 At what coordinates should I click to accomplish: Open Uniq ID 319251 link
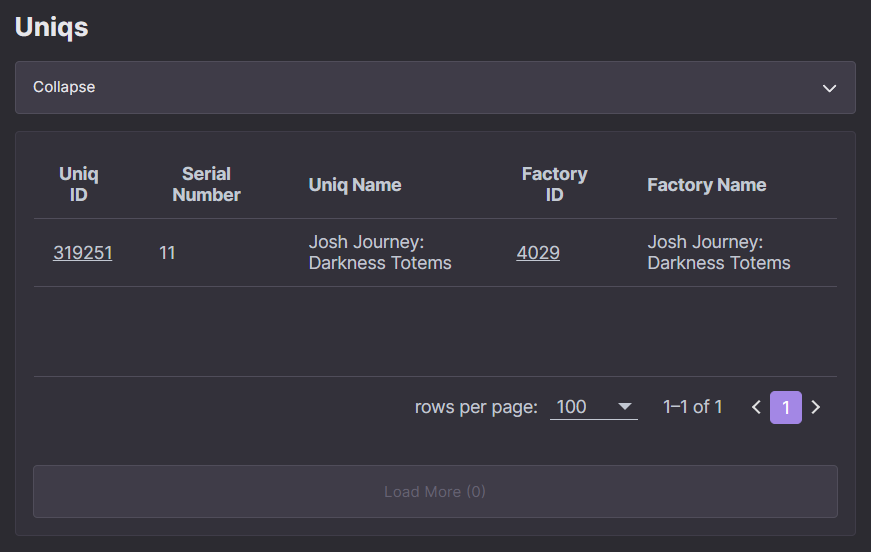83,253
